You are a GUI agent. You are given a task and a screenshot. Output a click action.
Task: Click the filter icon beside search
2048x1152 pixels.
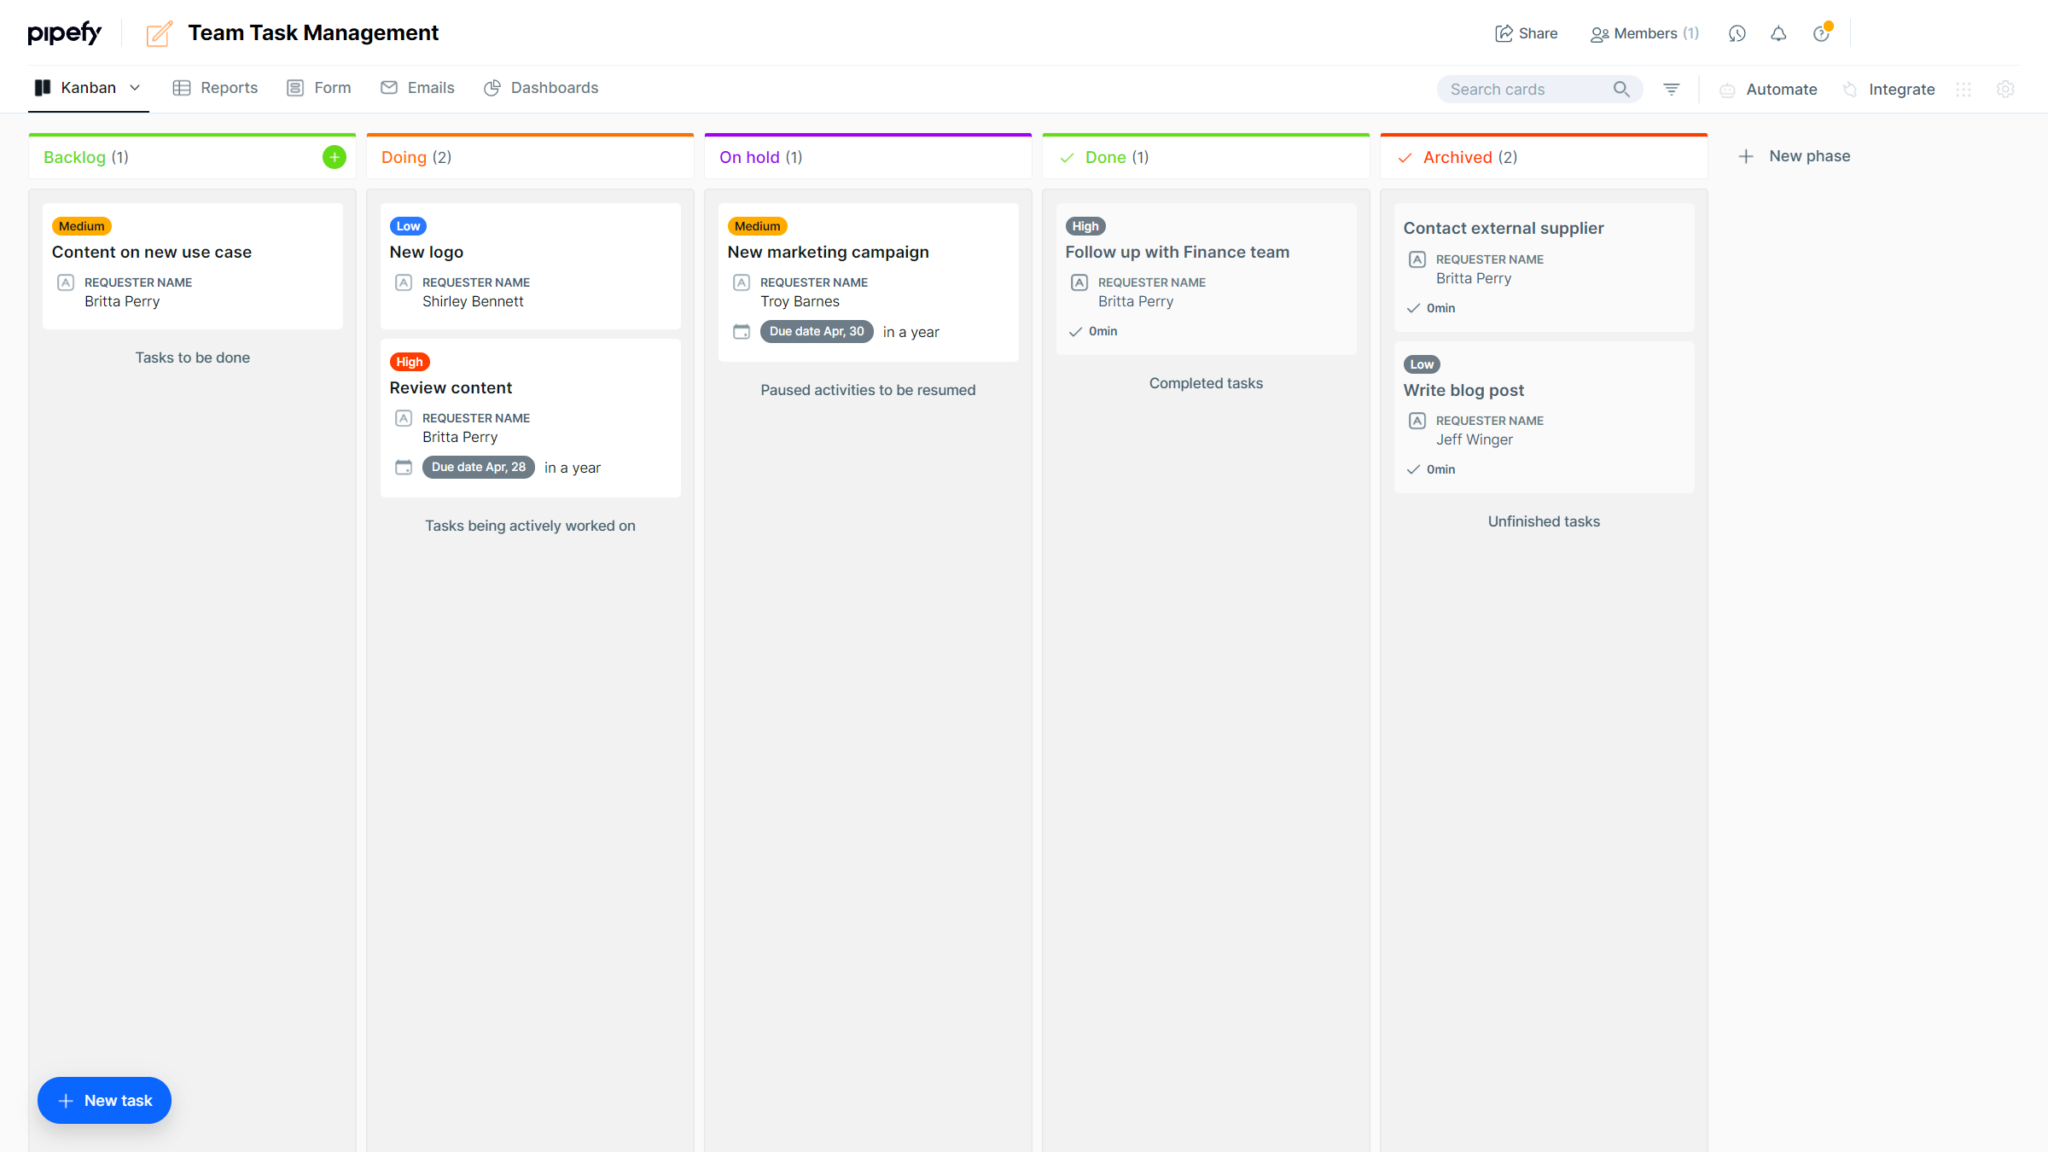1671,88
